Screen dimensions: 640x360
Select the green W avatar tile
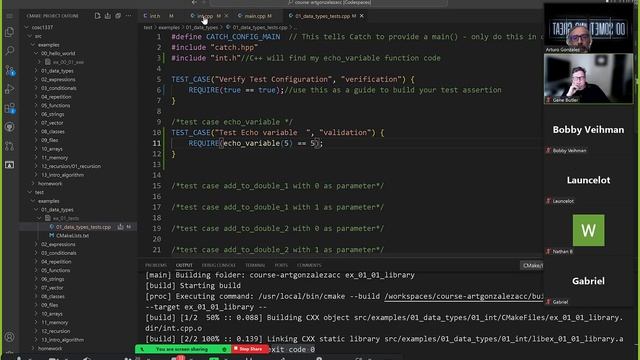[588, 230]
